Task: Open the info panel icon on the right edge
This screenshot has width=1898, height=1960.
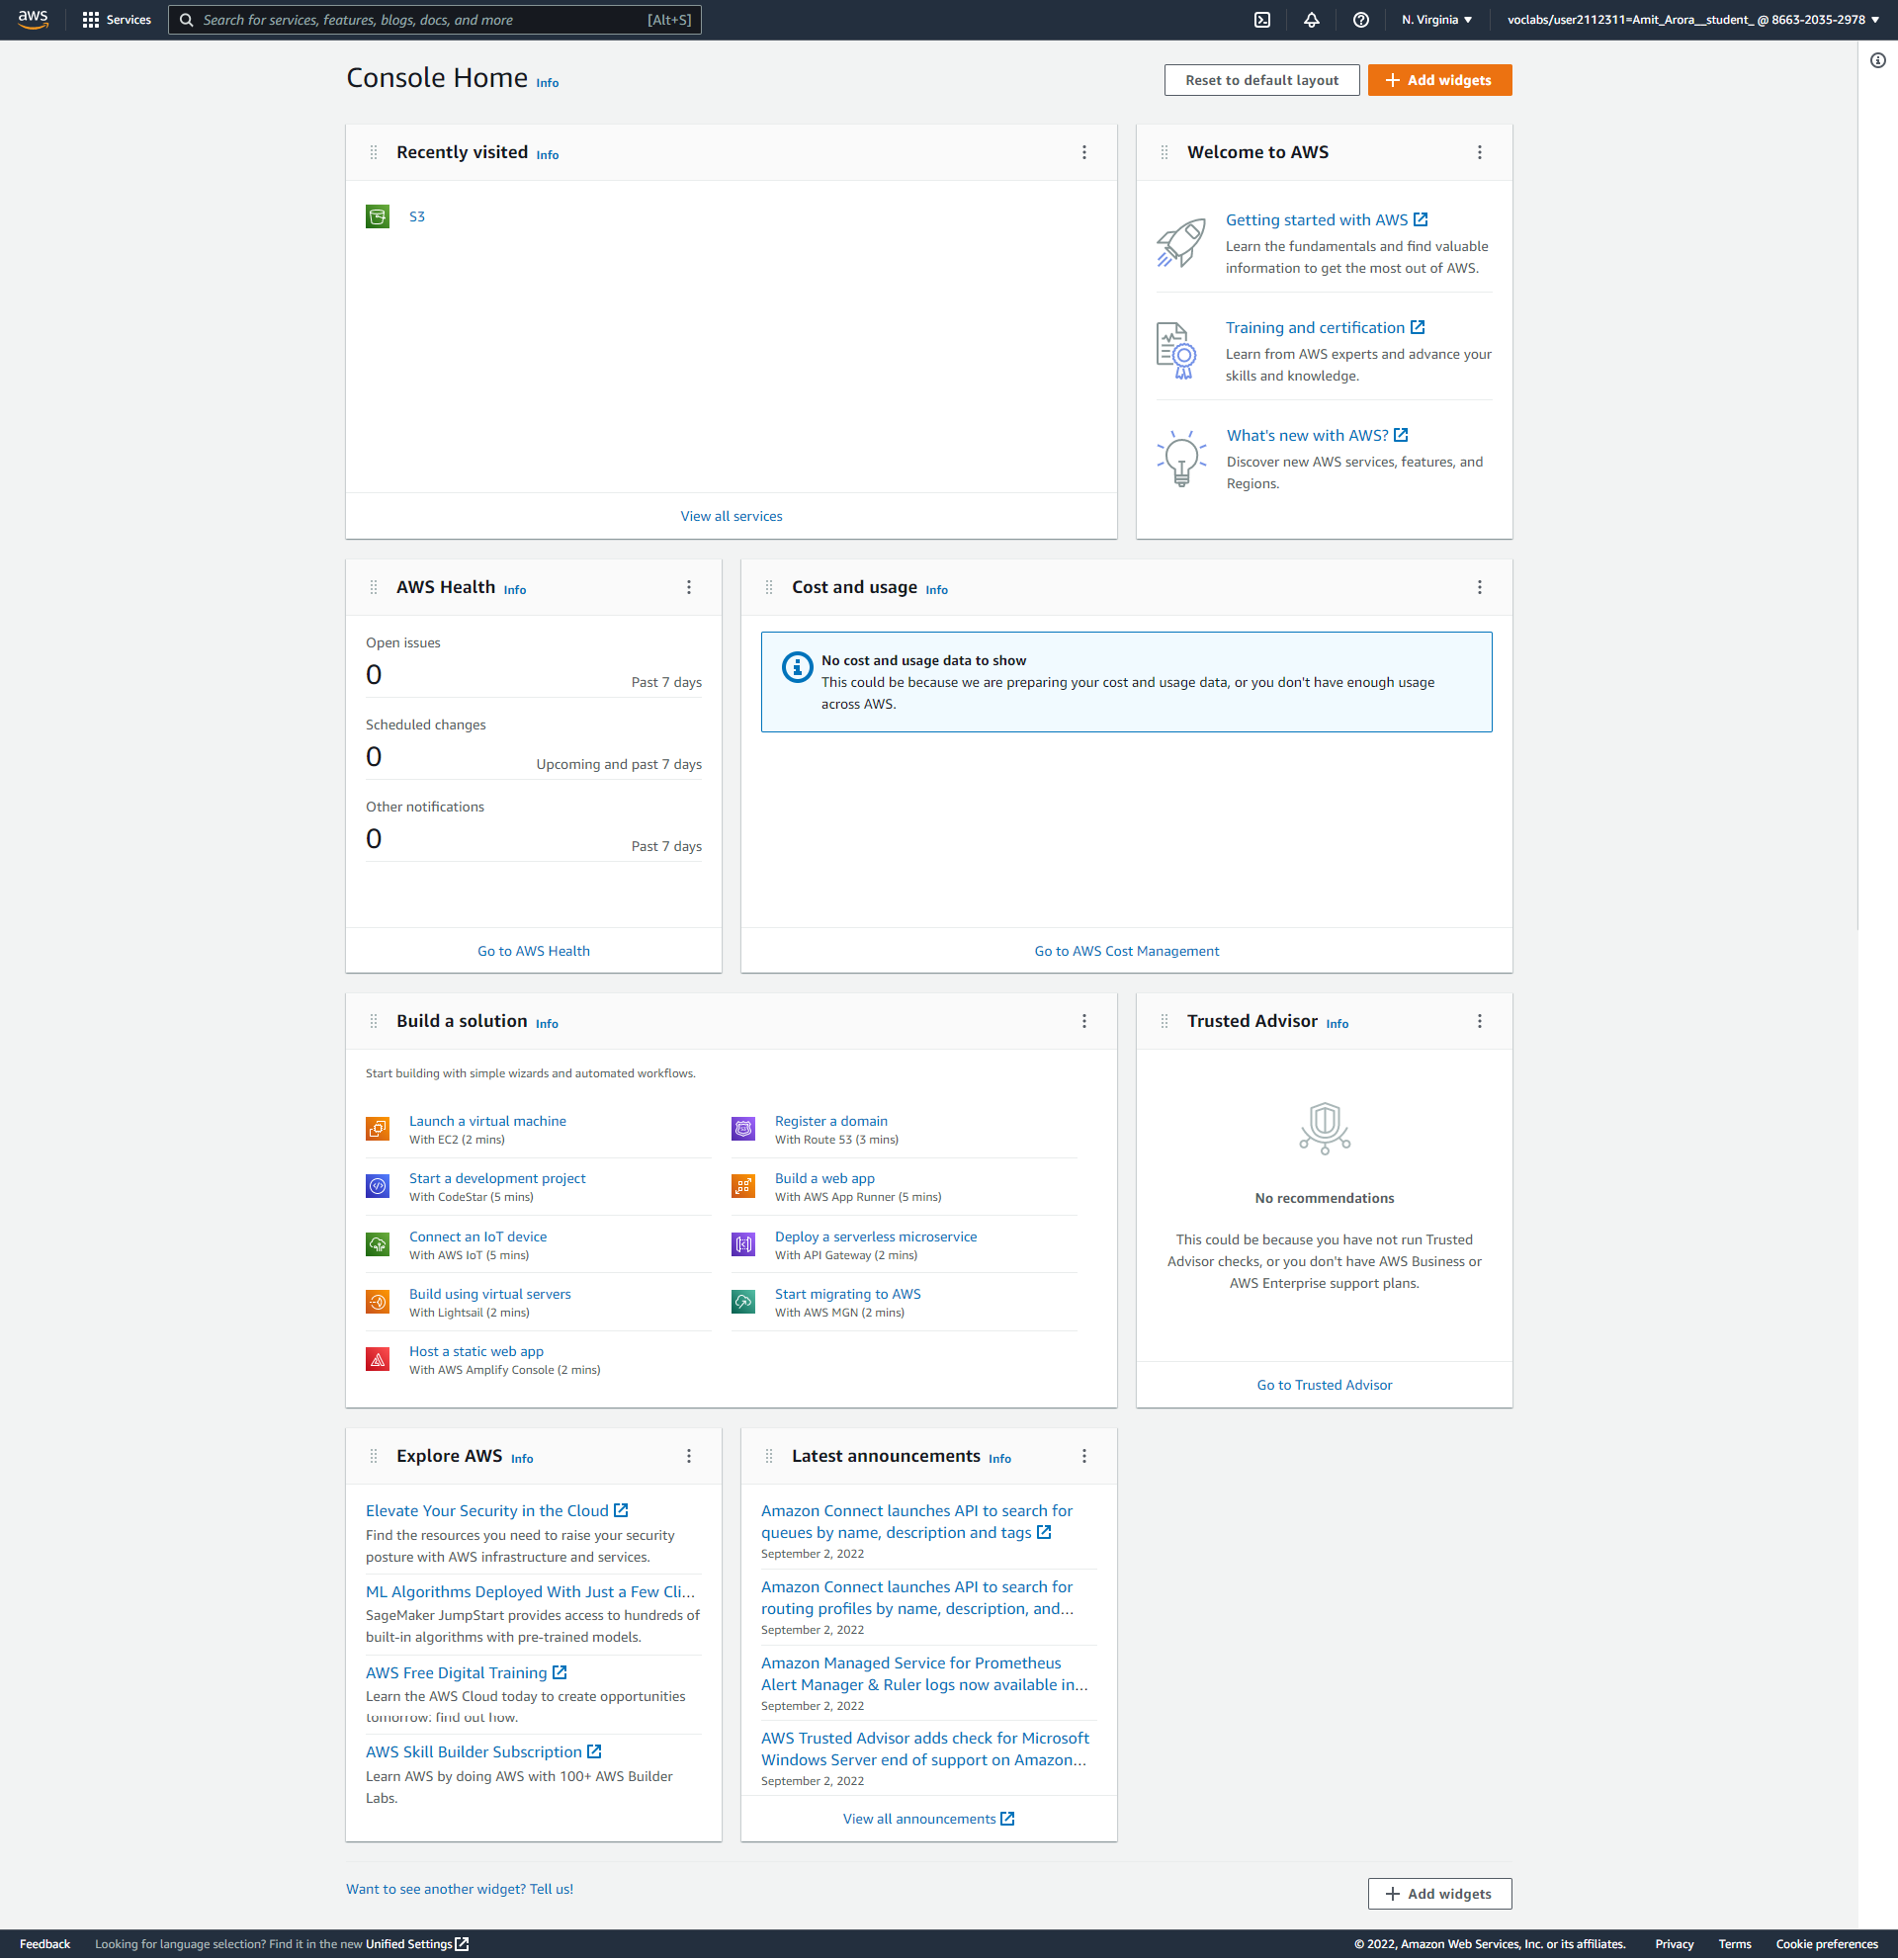Action: click(x=1877, y=60)
